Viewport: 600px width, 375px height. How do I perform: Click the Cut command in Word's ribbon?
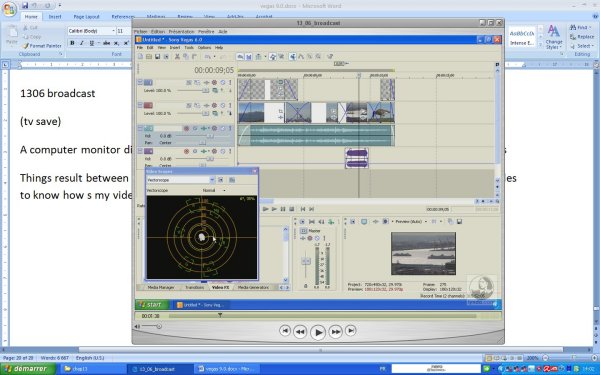[30, 28]
